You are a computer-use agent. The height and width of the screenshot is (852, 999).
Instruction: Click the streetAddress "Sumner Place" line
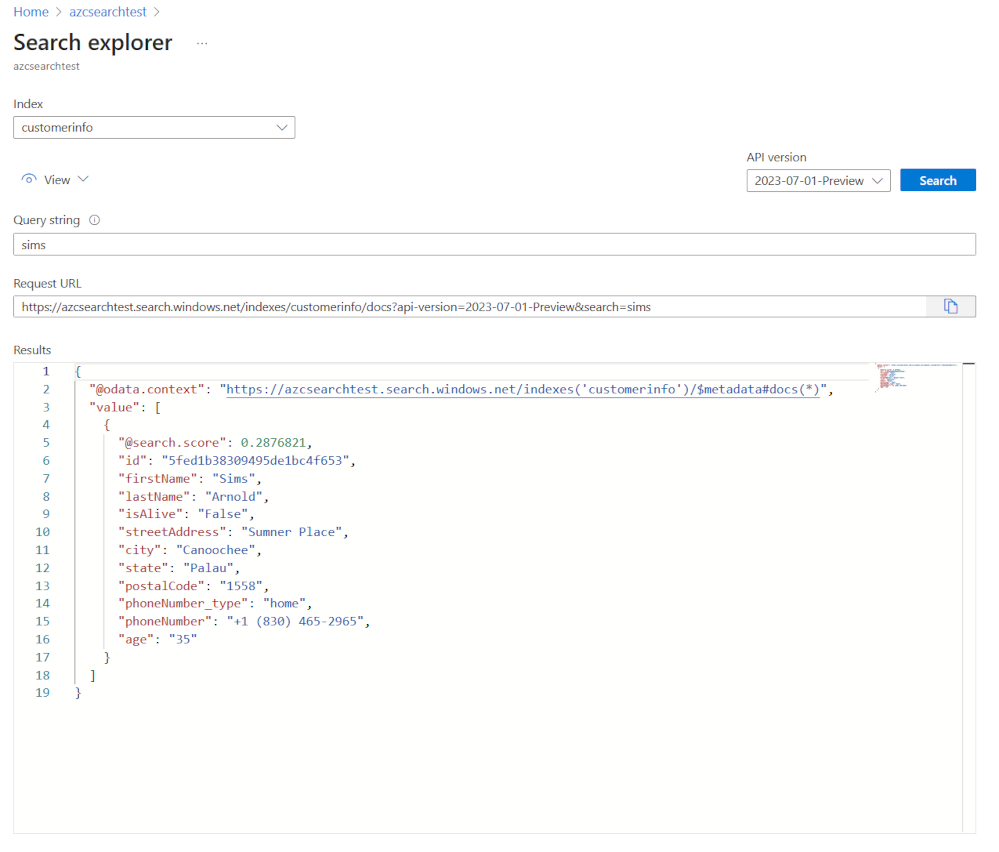coord(233,532)
